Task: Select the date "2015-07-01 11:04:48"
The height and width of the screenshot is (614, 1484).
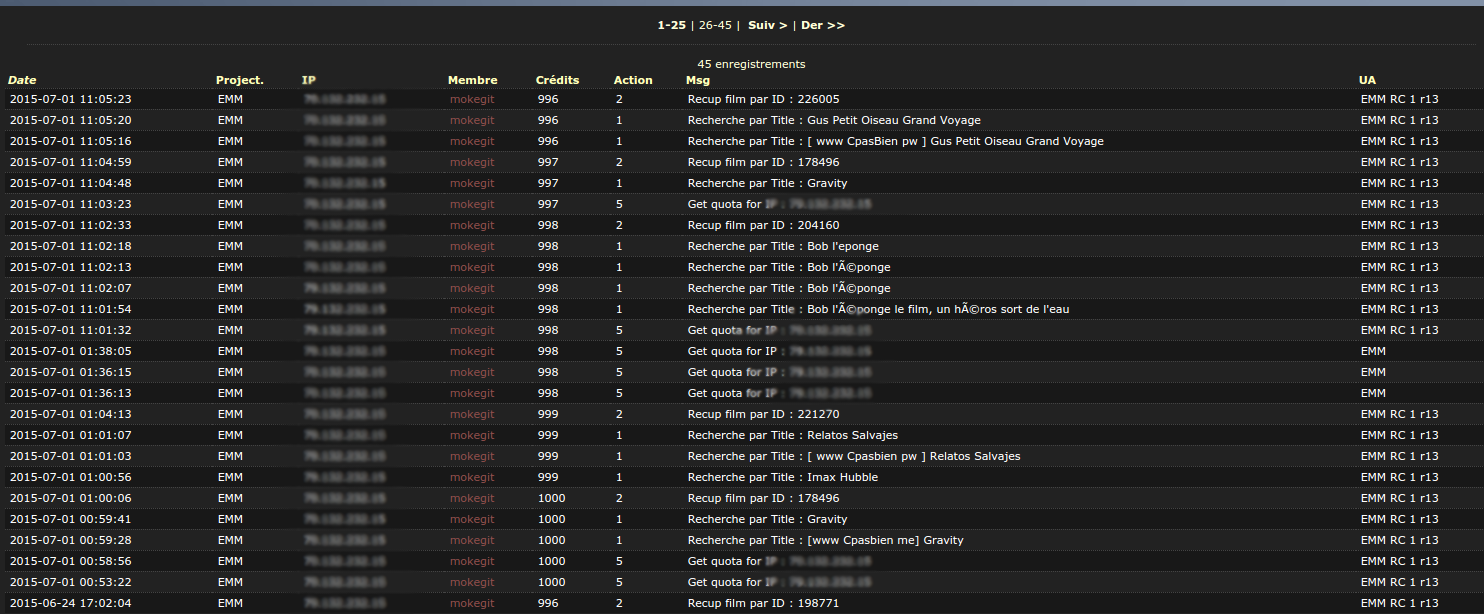Action: coord(70,183)
